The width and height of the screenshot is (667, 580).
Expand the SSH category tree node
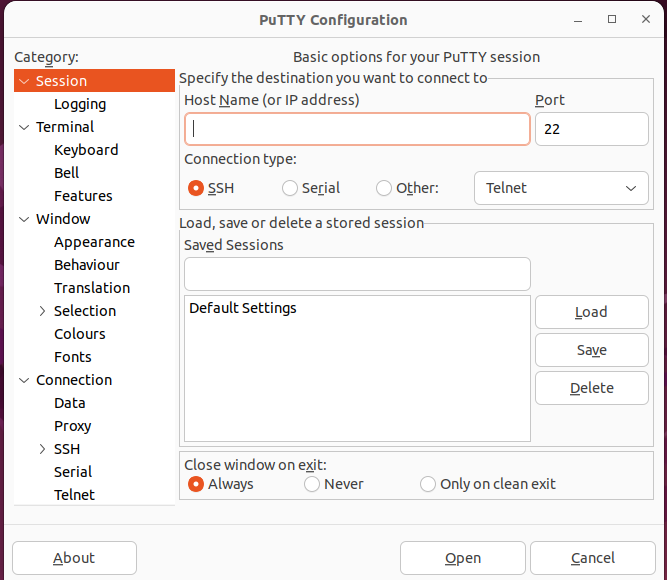(x=42, y=449)
